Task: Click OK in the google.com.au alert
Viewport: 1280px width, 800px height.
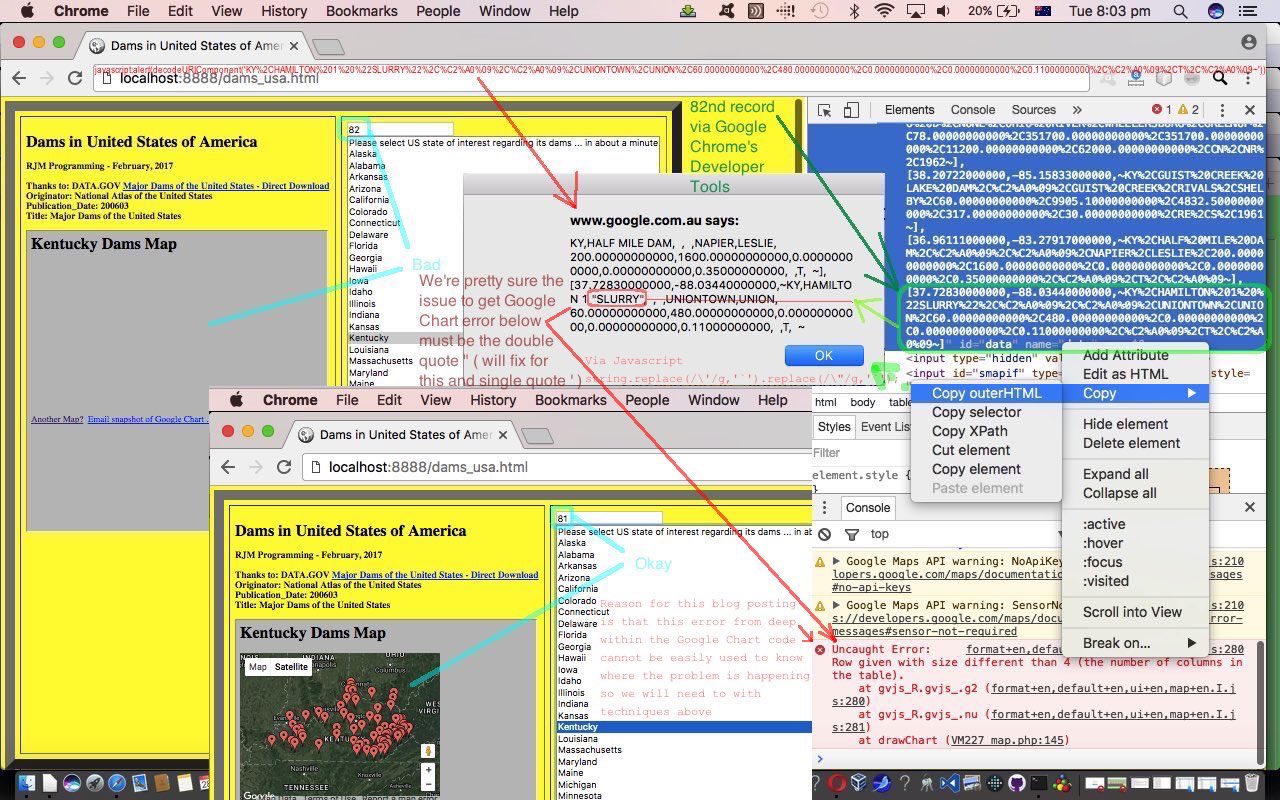Action: coord(824,355)
